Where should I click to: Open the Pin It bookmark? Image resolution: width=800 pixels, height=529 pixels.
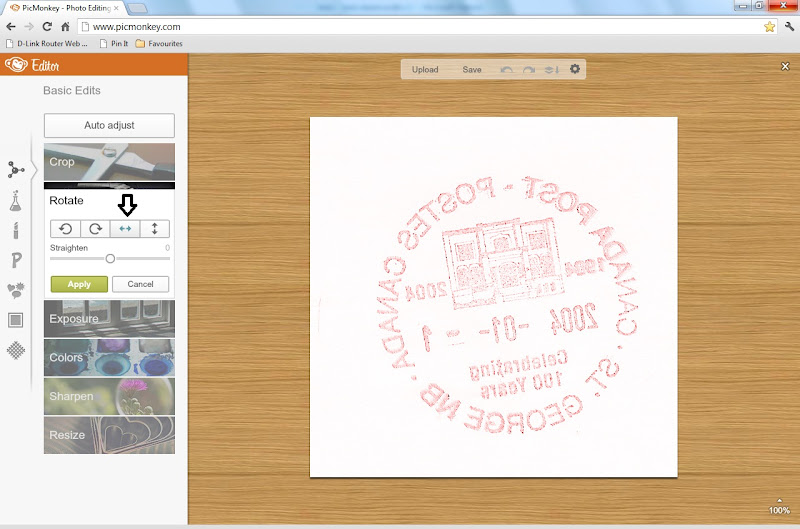point(114,43)
